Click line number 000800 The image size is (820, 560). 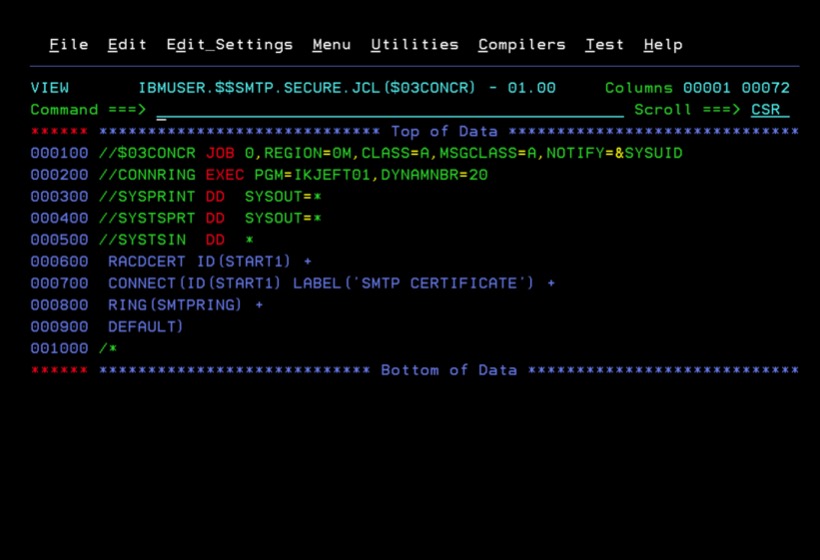pyautogui.click(x=59, y=305)
